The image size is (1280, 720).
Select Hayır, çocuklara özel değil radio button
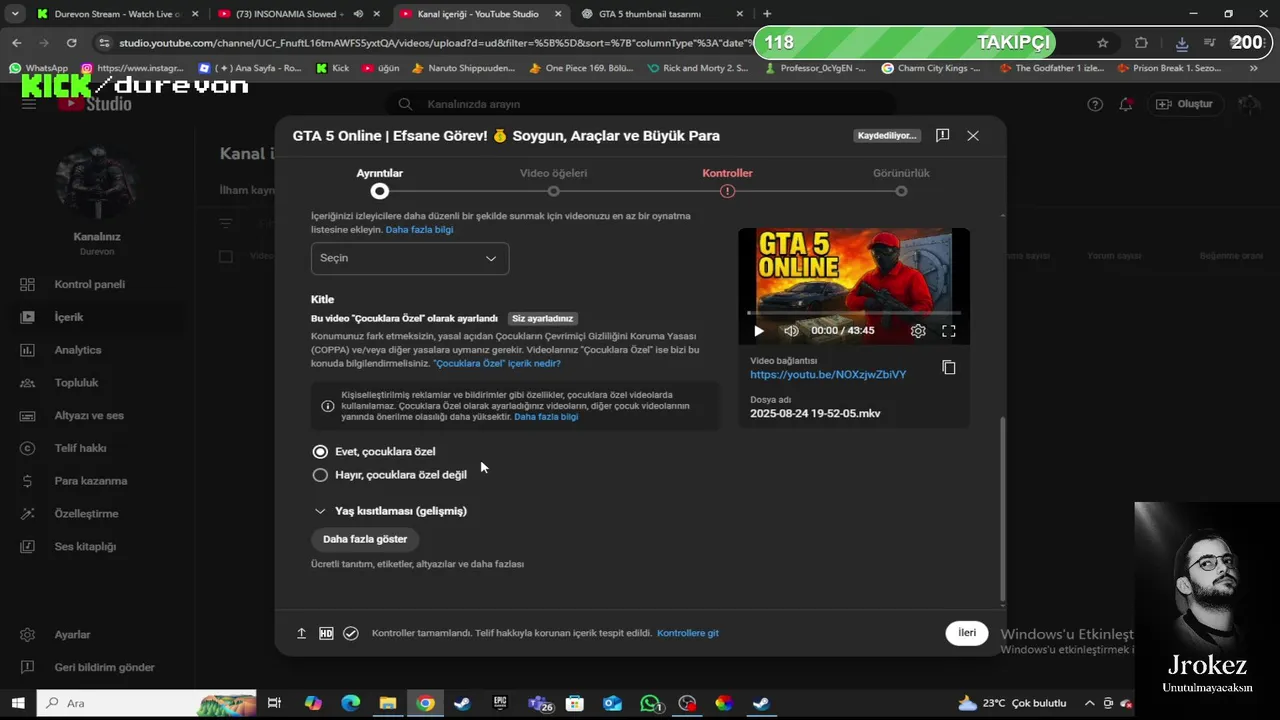(x=320, y=475)
